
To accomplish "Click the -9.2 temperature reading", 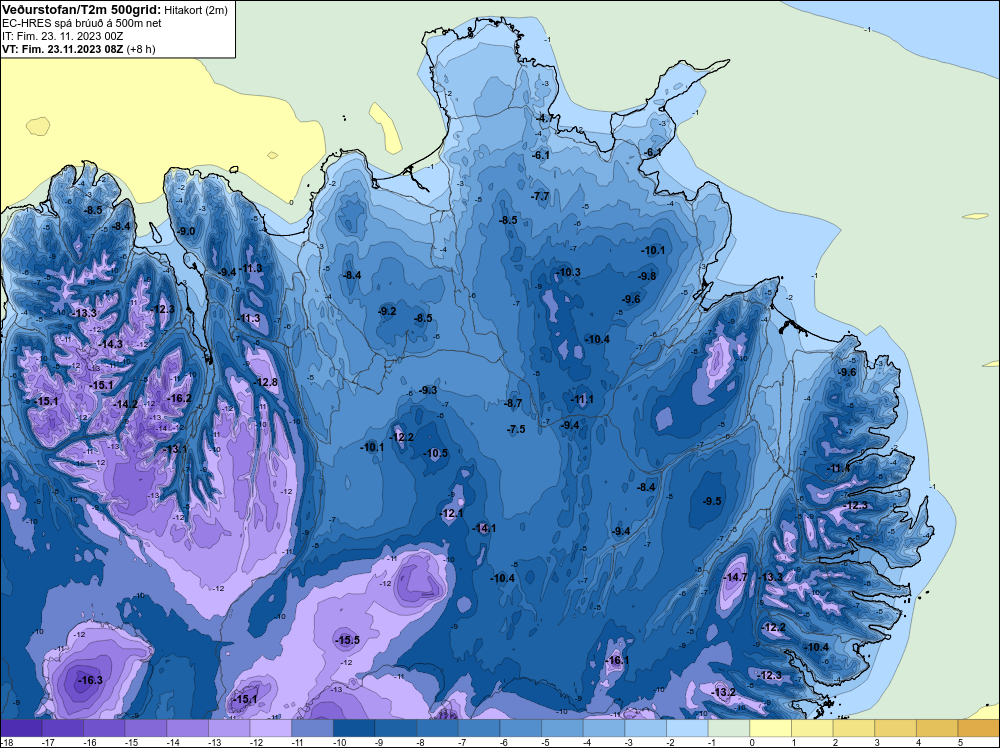I will click(x=387, y=311).
